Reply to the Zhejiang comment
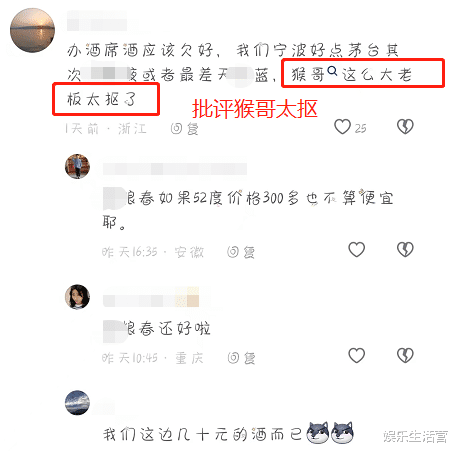 185,129
